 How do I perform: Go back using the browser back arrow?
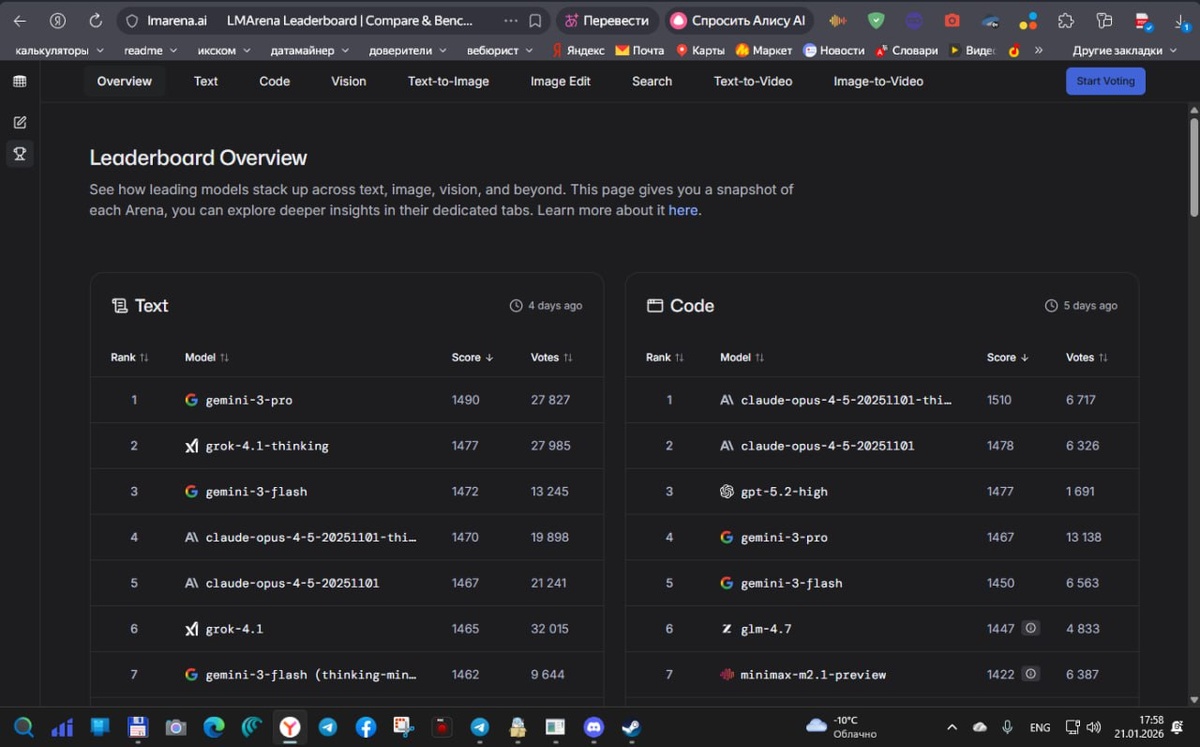(20, 20)
